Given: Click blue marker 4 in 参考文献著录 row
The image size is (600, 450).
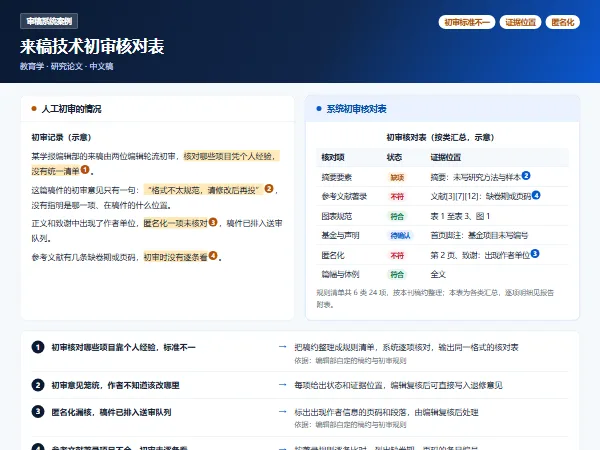Looking at the screenshot, I should 536,195.
